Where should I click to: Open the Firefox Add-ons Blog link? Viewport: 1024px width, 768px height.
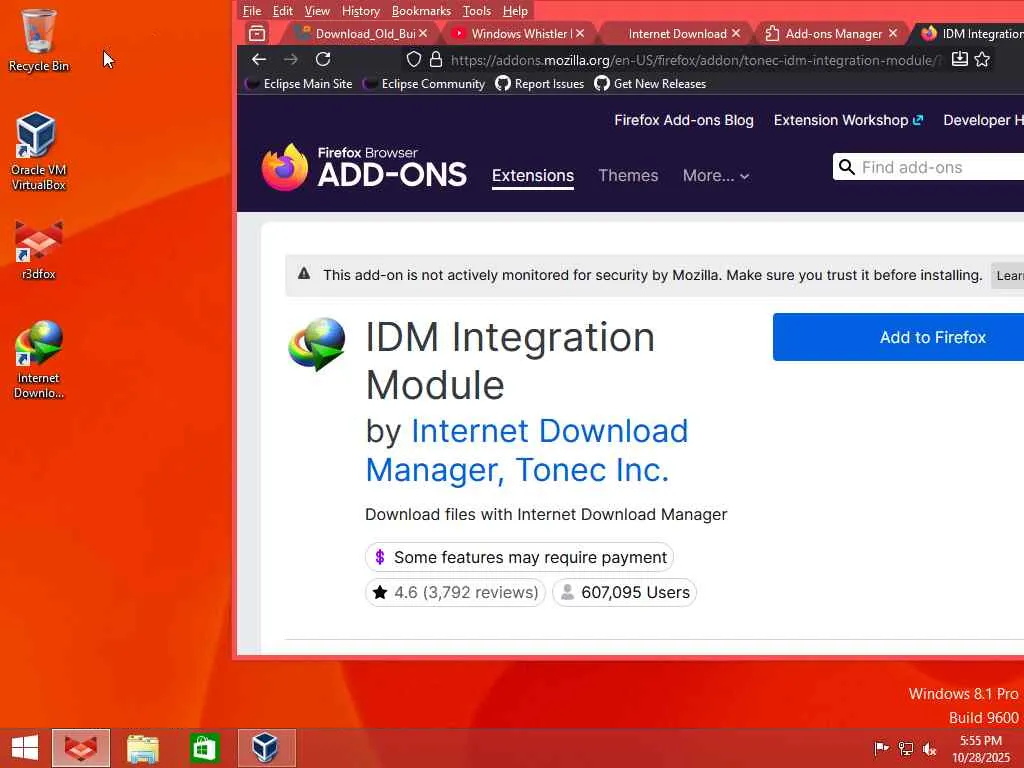coord(684,120)
